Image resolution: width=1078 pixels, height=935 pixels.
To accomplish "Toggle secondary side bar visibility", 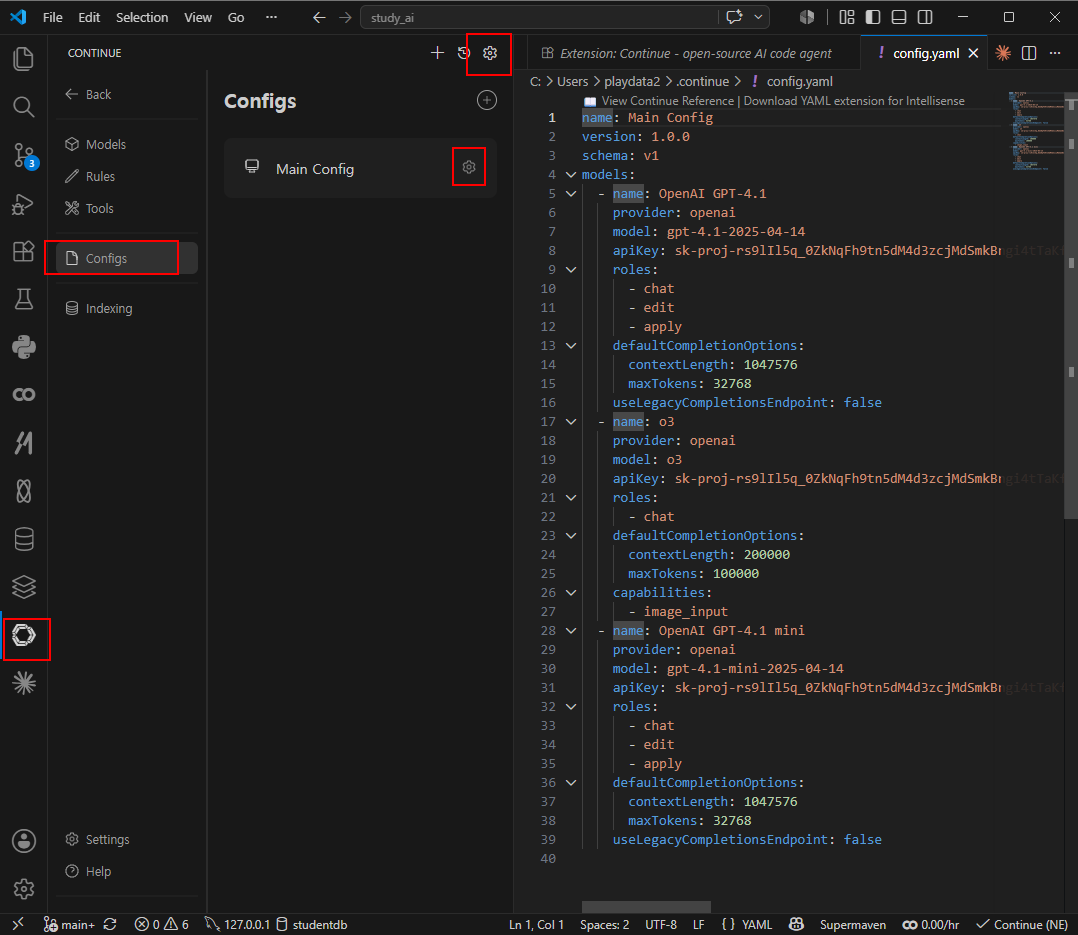I will coord(925,17).
